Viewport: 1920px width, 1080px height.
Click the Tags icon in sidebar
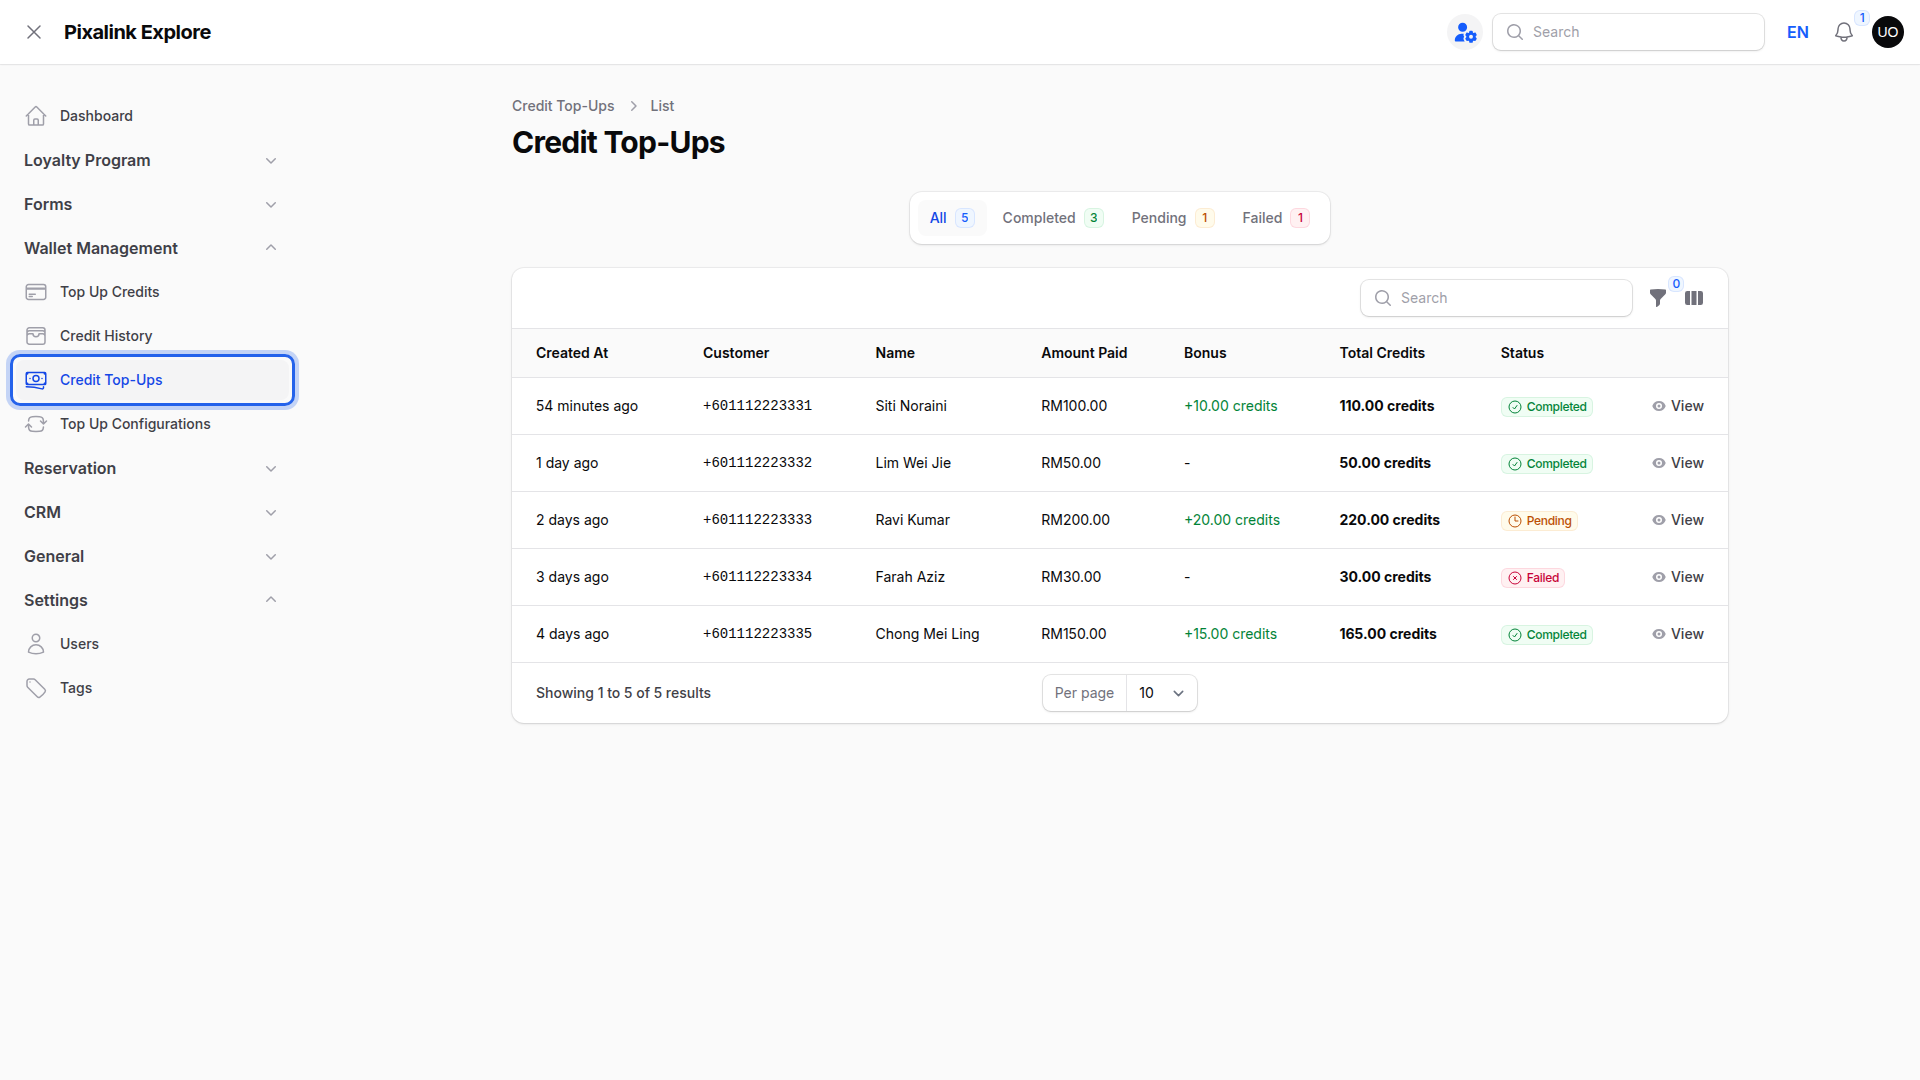(36, 688)
